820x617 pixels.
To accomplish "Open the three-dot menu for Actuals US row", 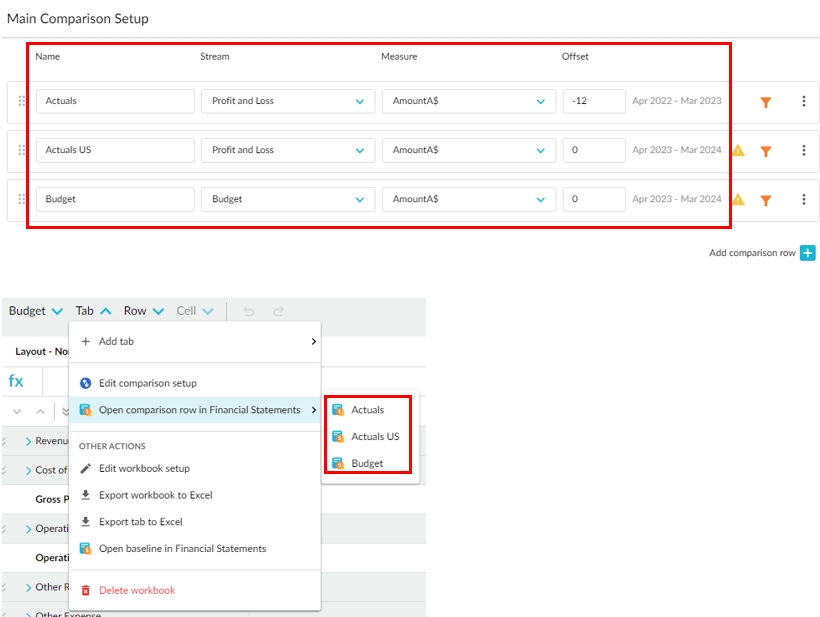I will click(803, 151).
